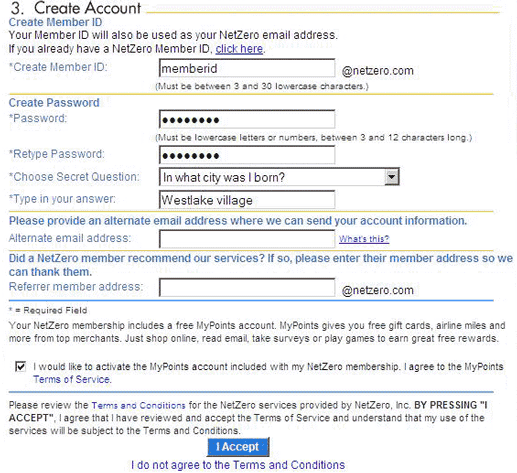Click the 'Create Password' section heading
This screenshot has width=517, height=473.
pyautogui.click(x=54, y=103)
